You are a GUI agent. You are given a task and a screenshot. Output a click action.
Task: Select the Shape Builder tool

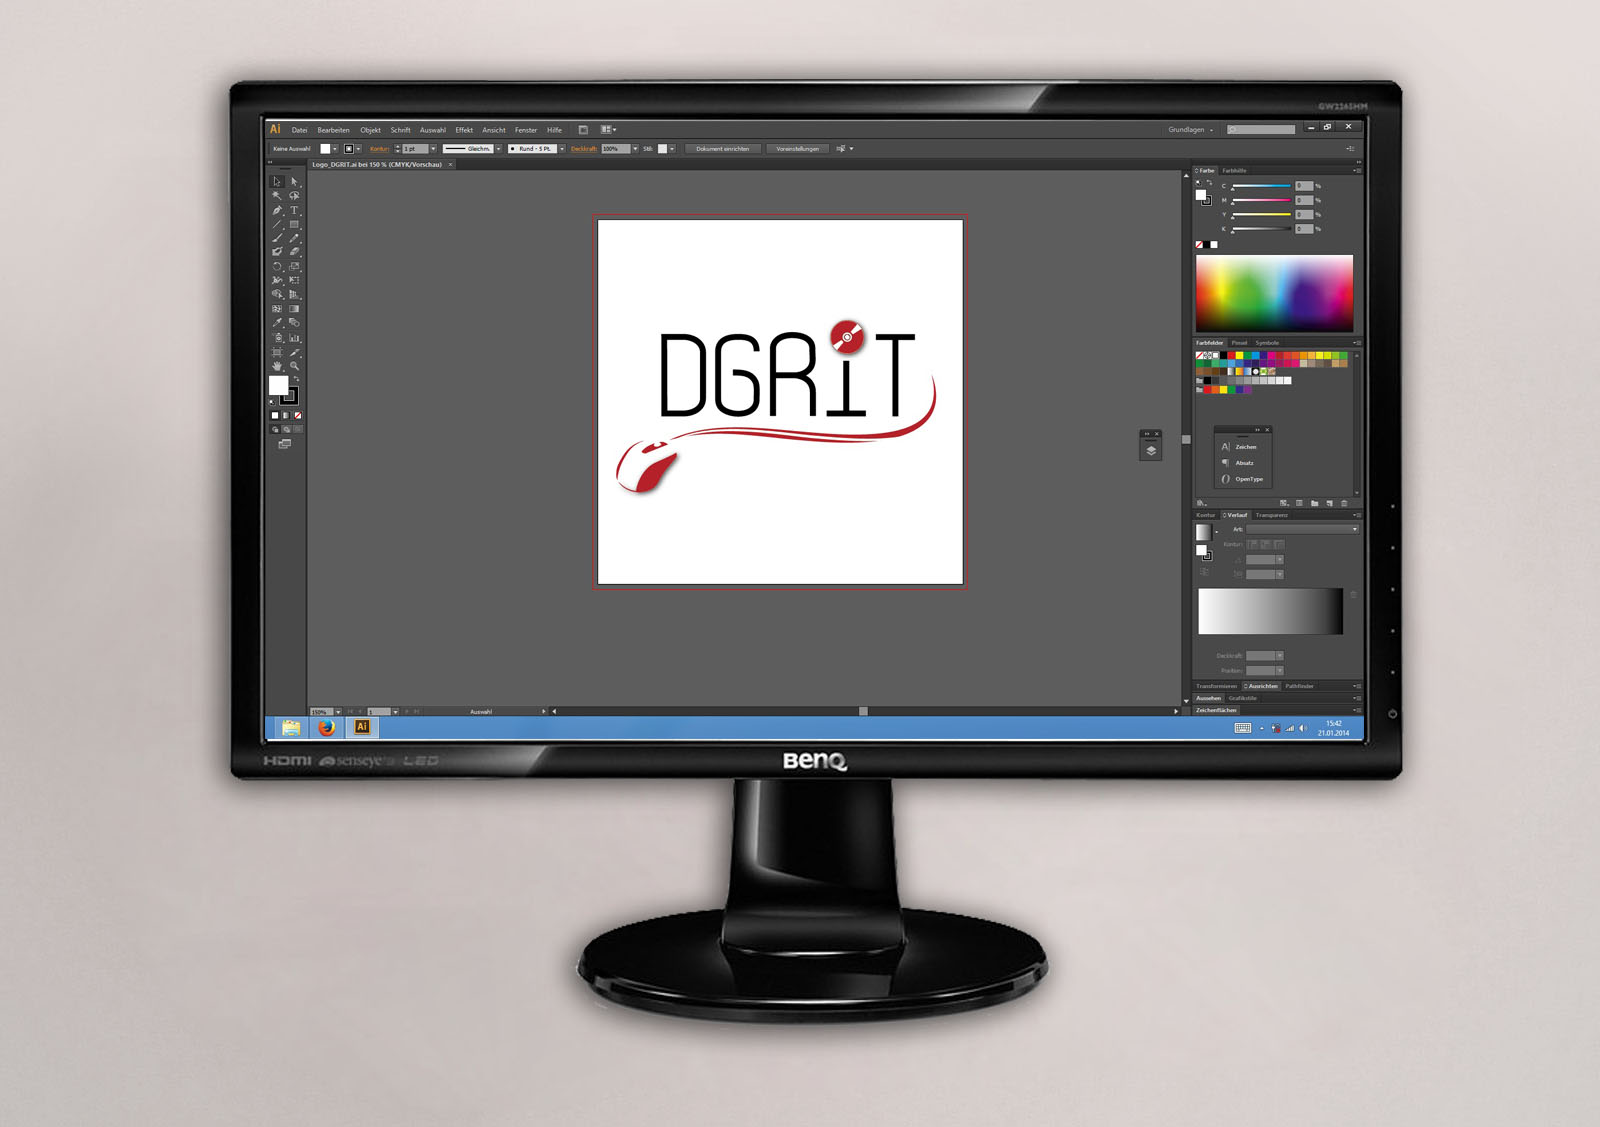[x=277, y=294]
